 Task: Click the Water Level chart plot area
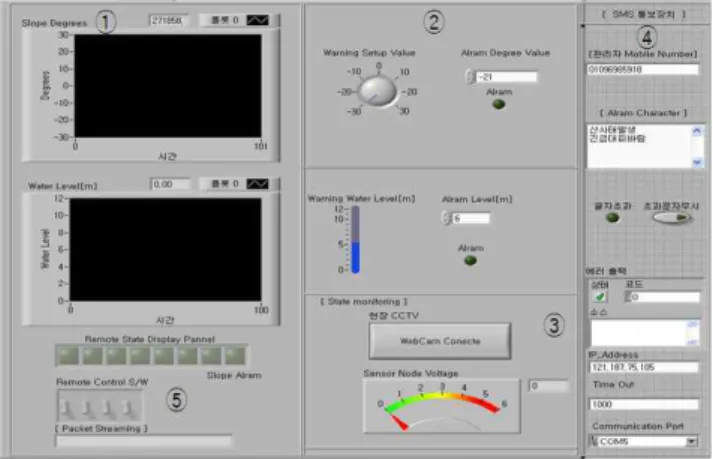point(166,249)
